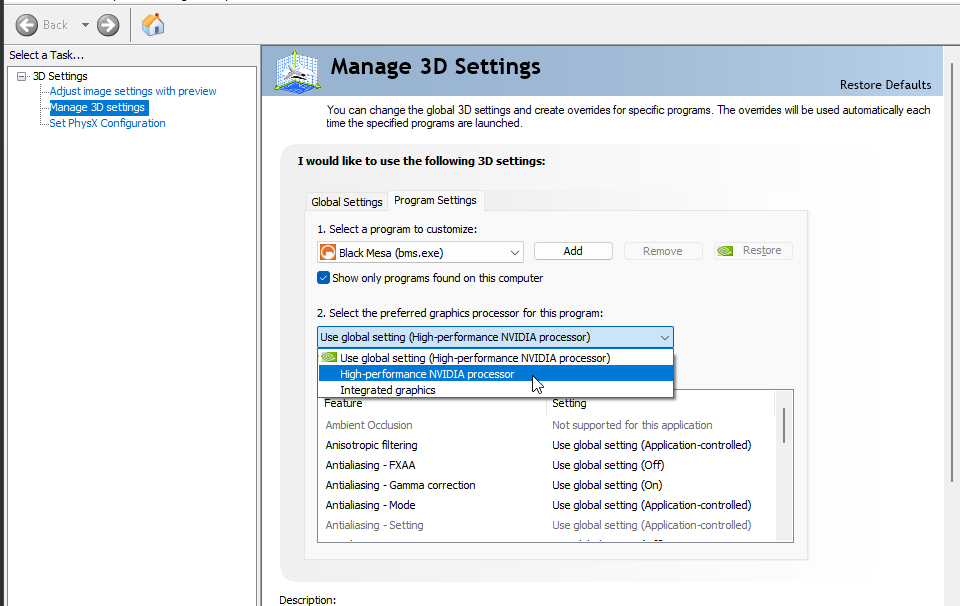
Task: Click Anisotropic filtering's Use global setting value
Action: (651, 445)
